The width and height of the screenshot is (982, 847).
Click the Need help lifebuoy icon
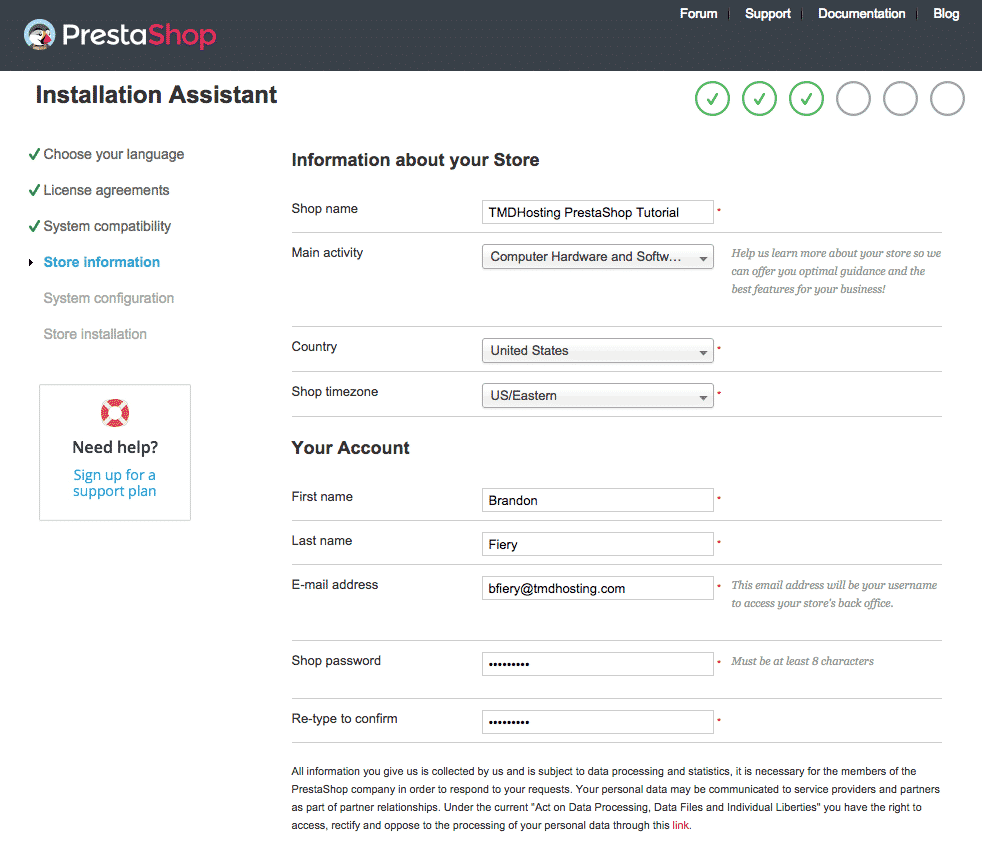pos(114,412)
